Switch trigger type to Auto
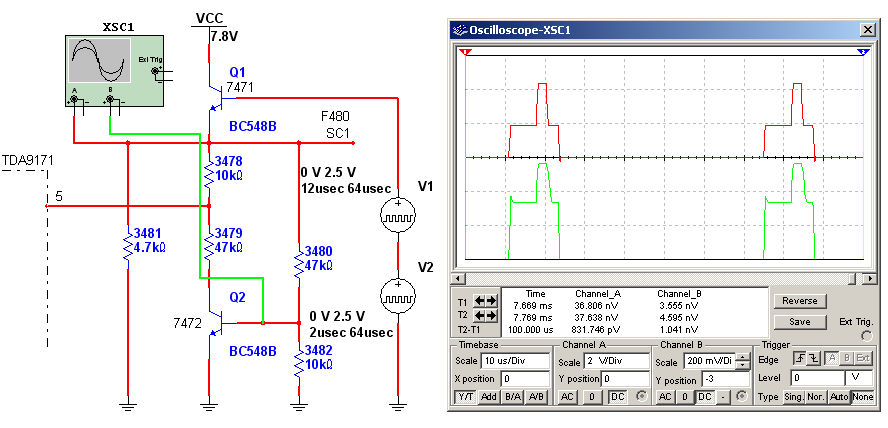 pyautogui.click(x=839, y=397)
